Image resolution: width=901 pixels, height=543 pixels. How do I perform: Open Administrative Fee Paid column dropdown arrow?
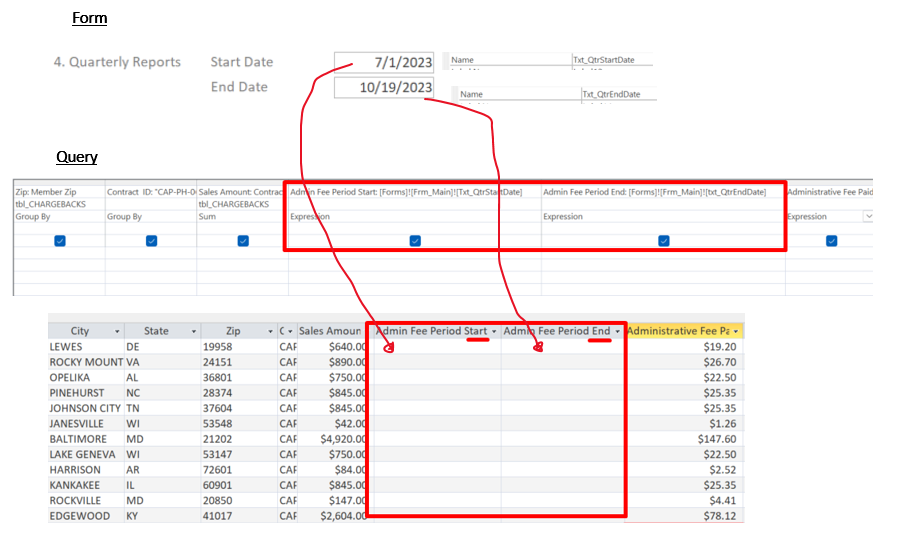tap(736, 332)
